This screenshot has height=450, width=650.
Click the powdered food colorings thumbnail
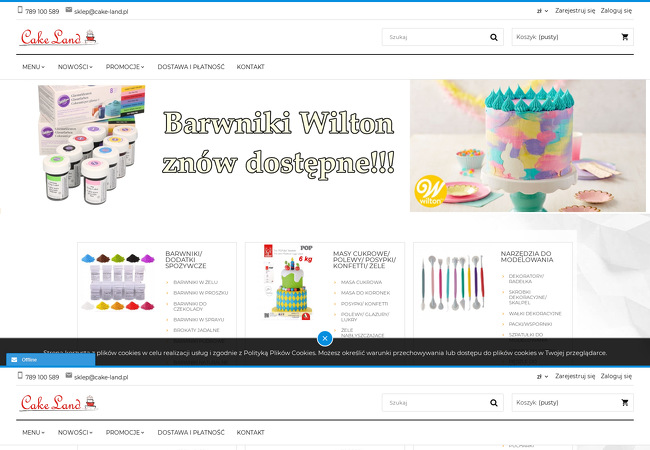[118, 282]
